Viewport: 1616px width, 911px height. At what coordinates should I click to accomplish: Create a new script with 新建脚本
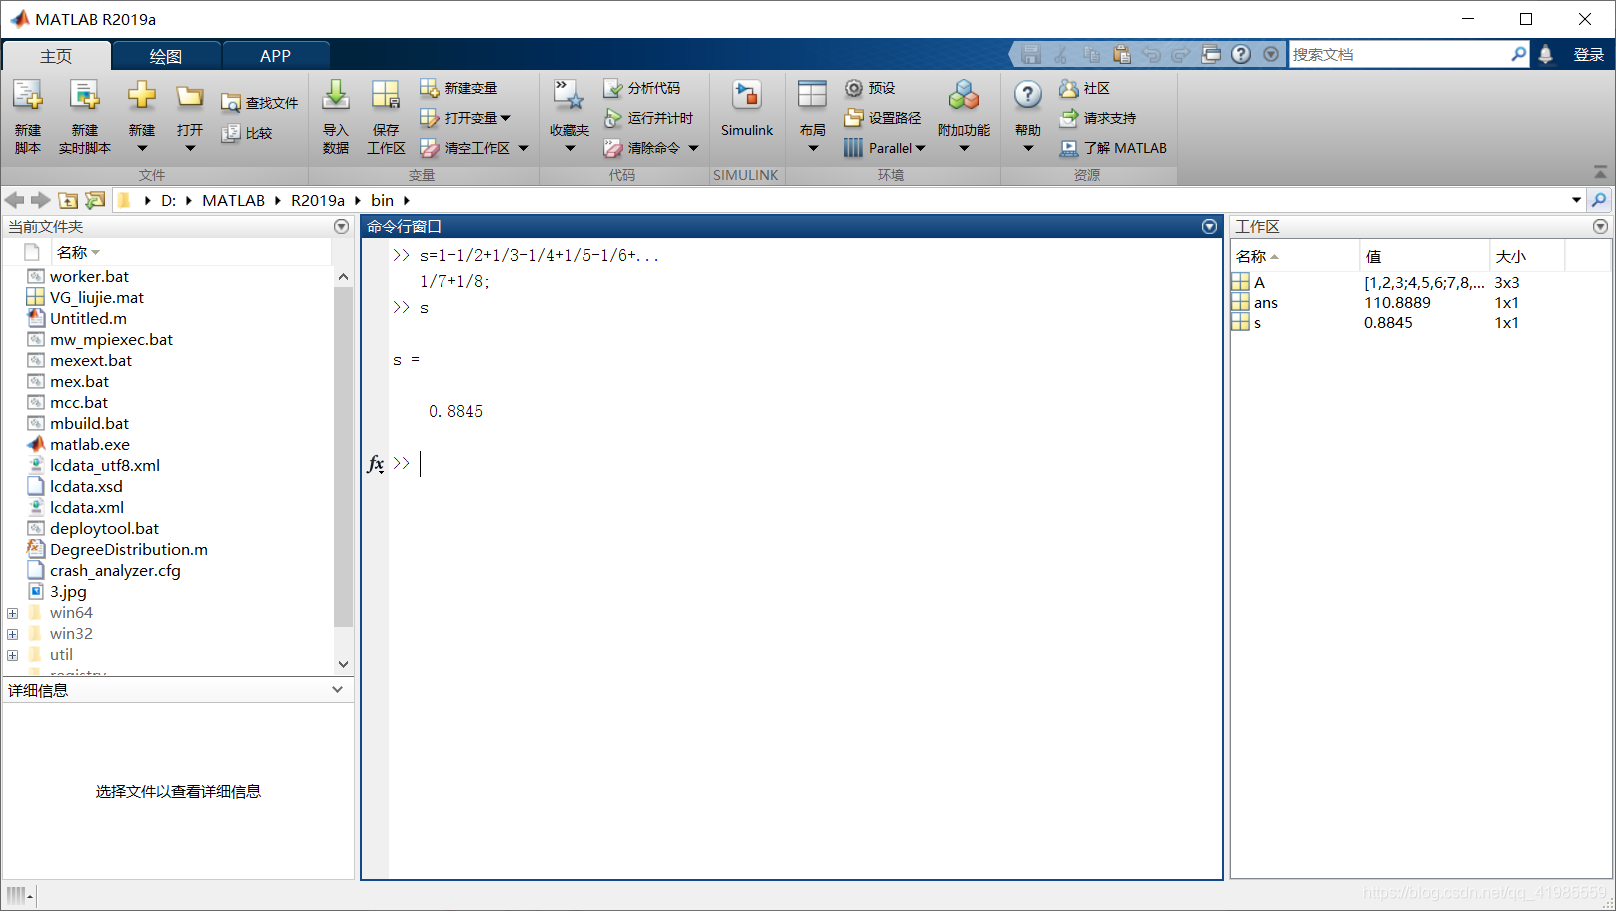click(28, 117)
